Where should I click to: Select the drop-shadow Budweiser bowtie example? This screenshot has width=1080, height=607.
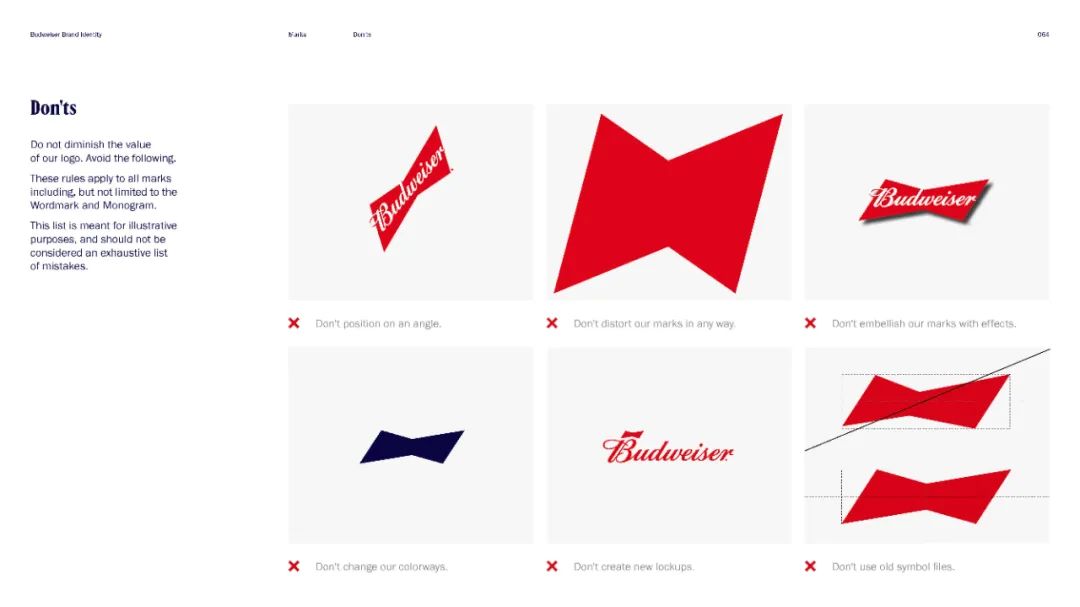pyautogui.click(x=925, y=200)
